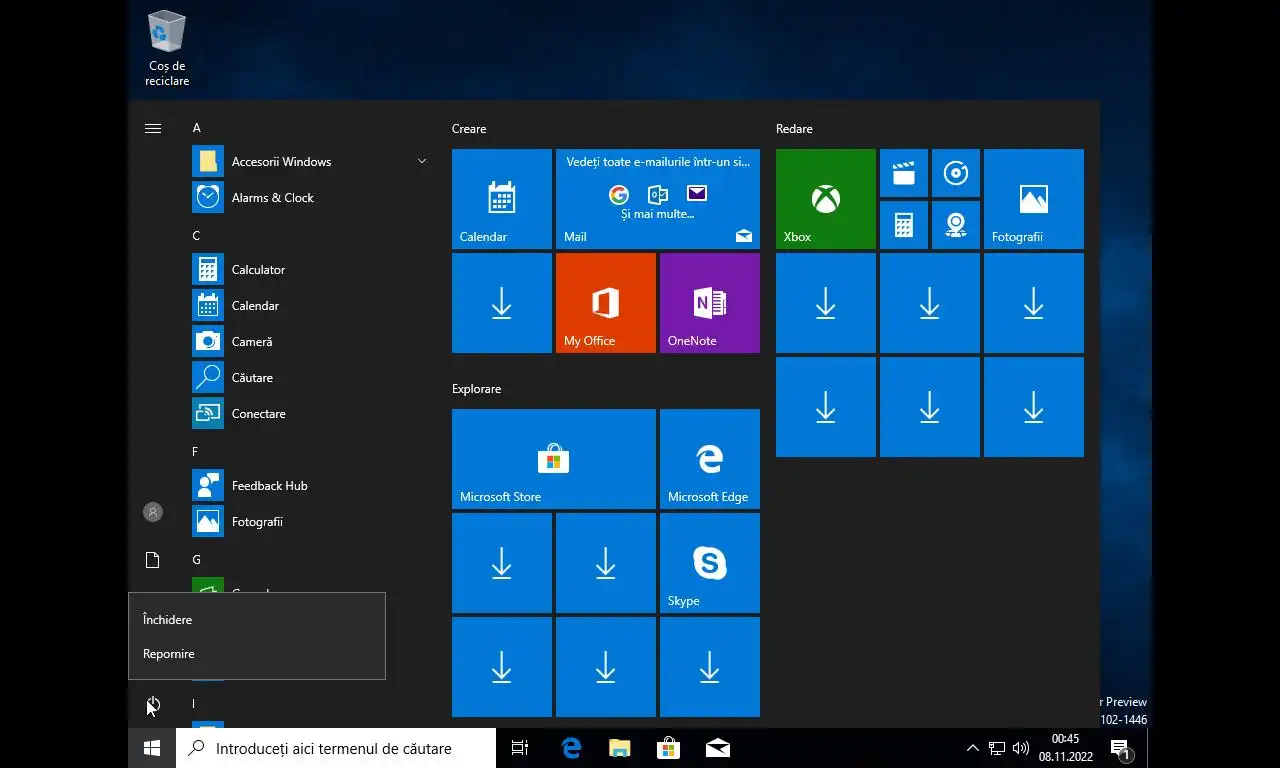
Task: Click the Start button on taskbar
Action: pos(152,748)
